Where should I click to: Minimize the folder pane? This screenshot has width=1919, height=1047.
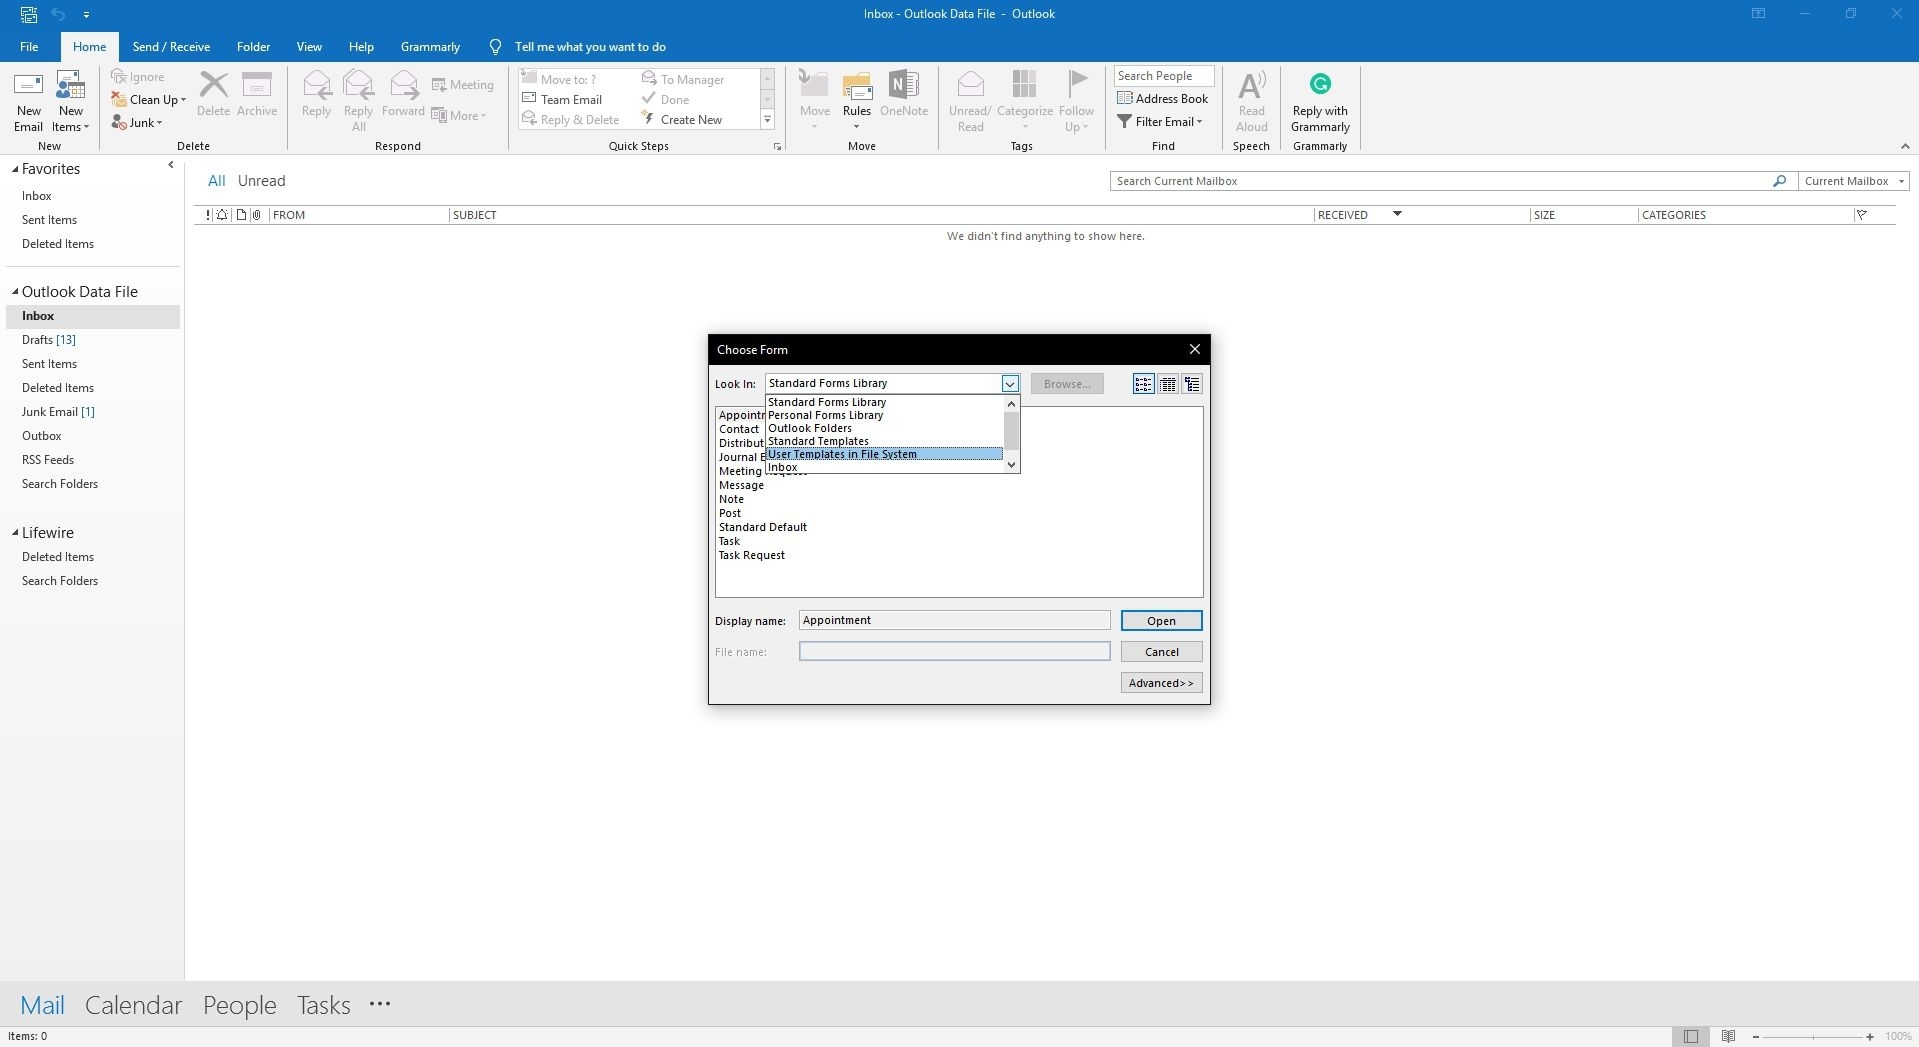tap(171, 166)
